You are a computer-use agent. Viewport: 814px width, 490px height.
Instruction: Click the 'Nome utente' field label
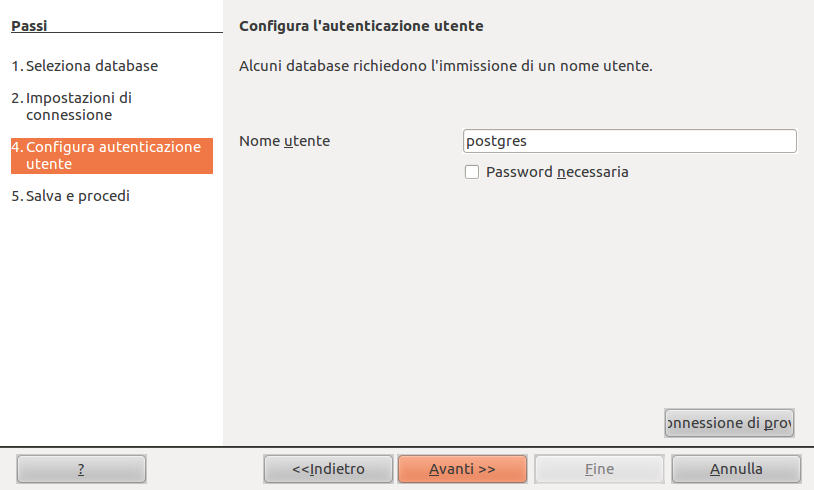click(x=284, y=141)
